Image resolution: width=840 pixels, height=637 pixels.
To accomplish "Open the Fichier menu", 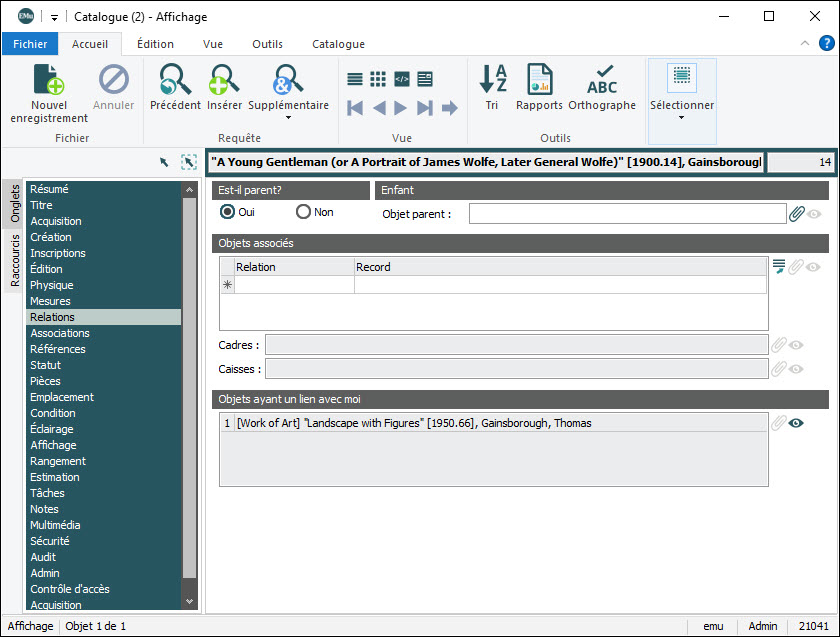I will click(30, 44).
